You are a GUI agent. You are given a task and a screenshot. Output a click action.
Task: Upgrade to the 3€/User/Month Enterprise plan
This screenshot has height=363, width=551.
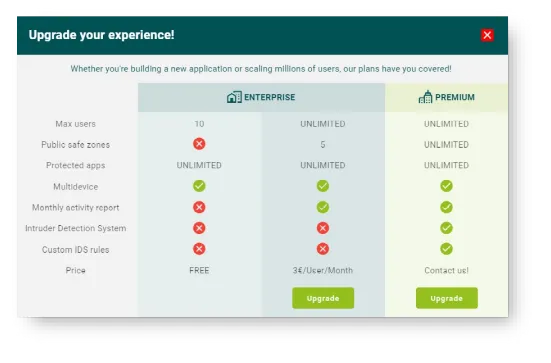323,298
